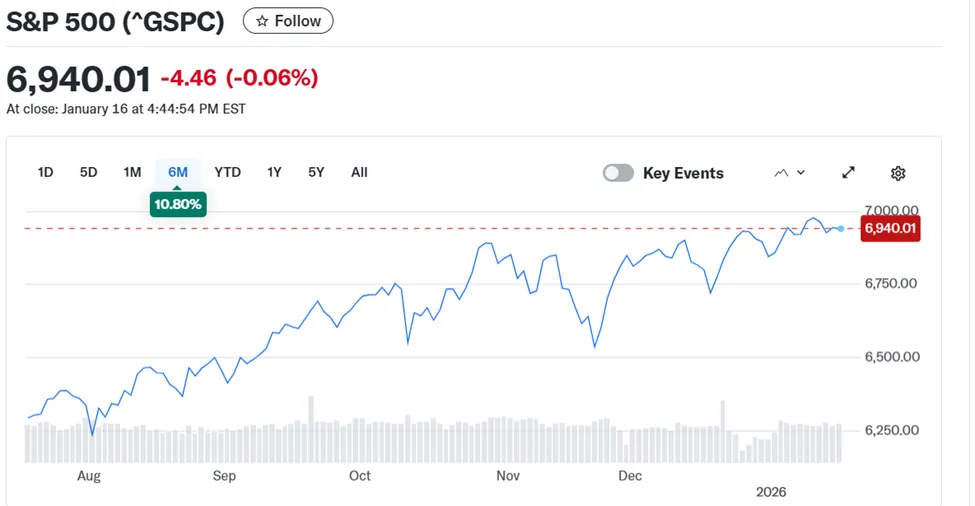Image resolution: width=975 pixels, height=506 pixels.
Task: Toggle the Key Events switch
Action: point(618,173)
